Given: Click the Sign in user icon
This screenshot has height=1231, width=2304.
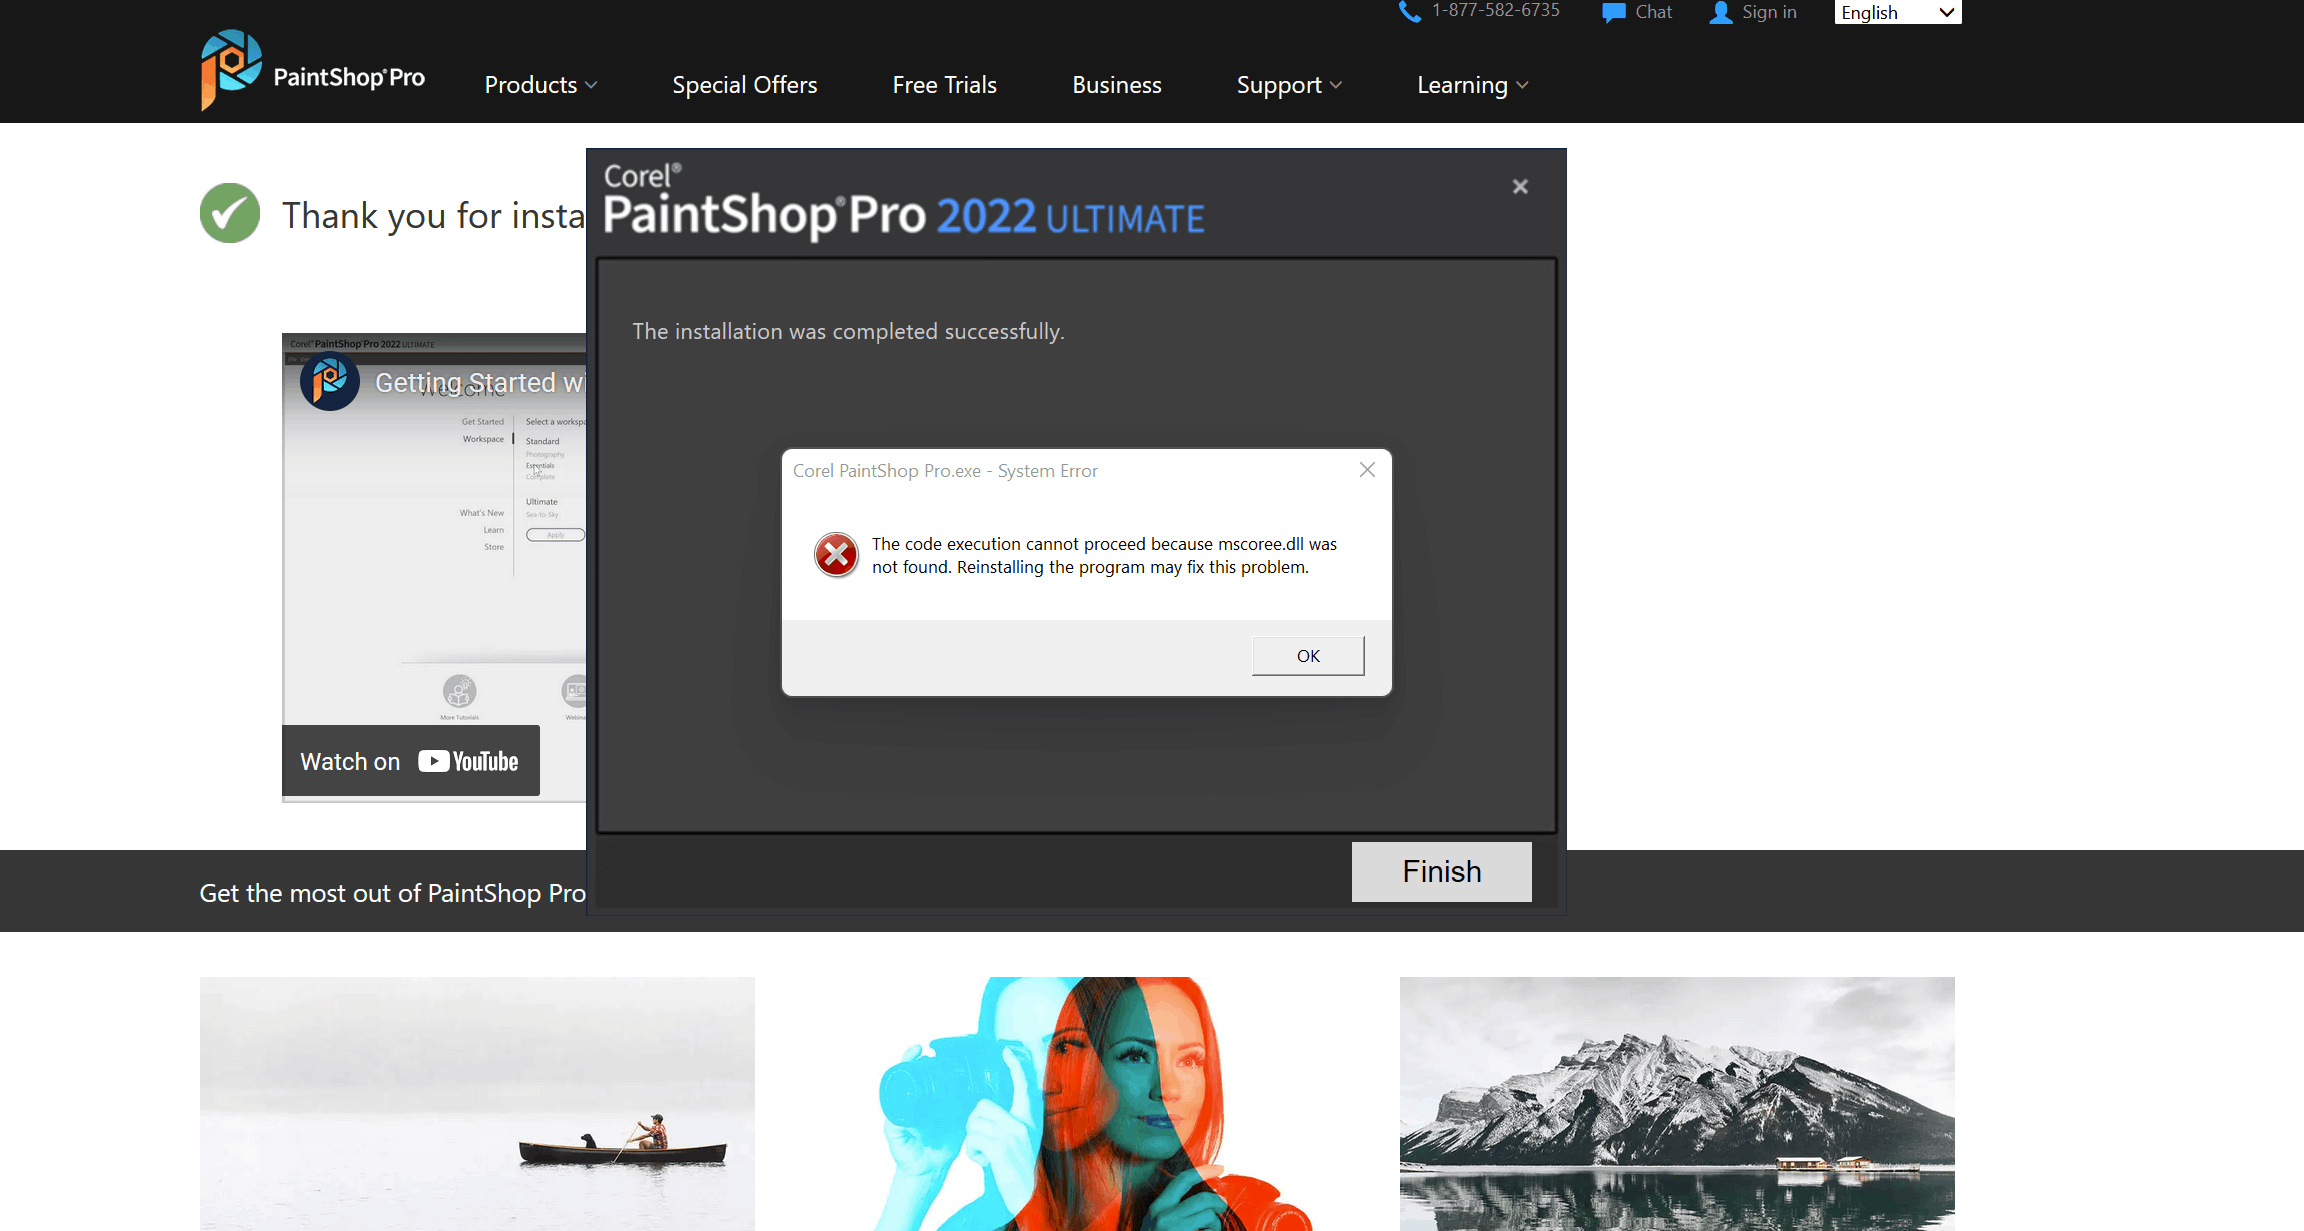Looking at the screenshot, I should point(1720,12).
